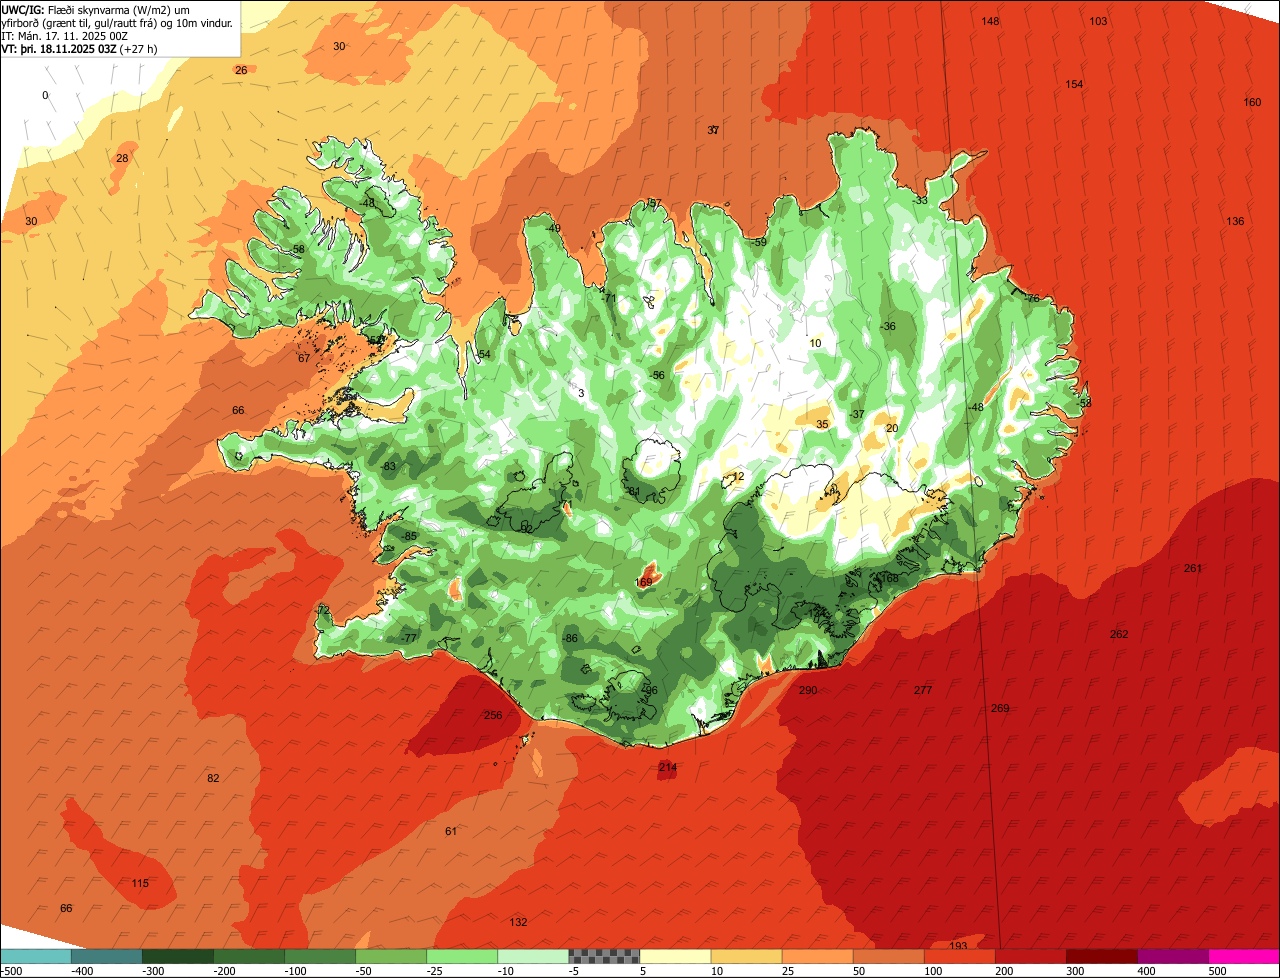Image resolution: width=1280 pixels, height=978 pixels.
Task: Click the '-83' value in west Iceland
Action: coord(389,466)
